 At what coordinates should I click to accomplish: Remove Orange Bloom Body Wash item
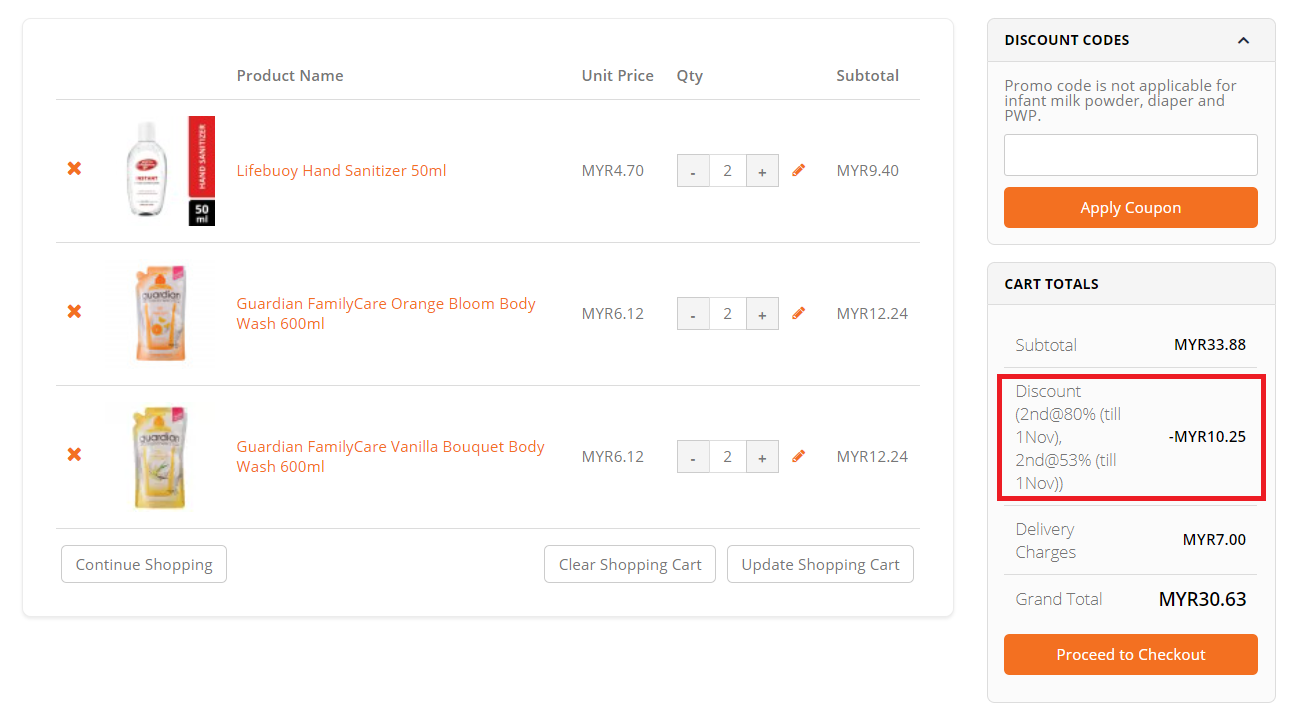[x=74, y=312]
